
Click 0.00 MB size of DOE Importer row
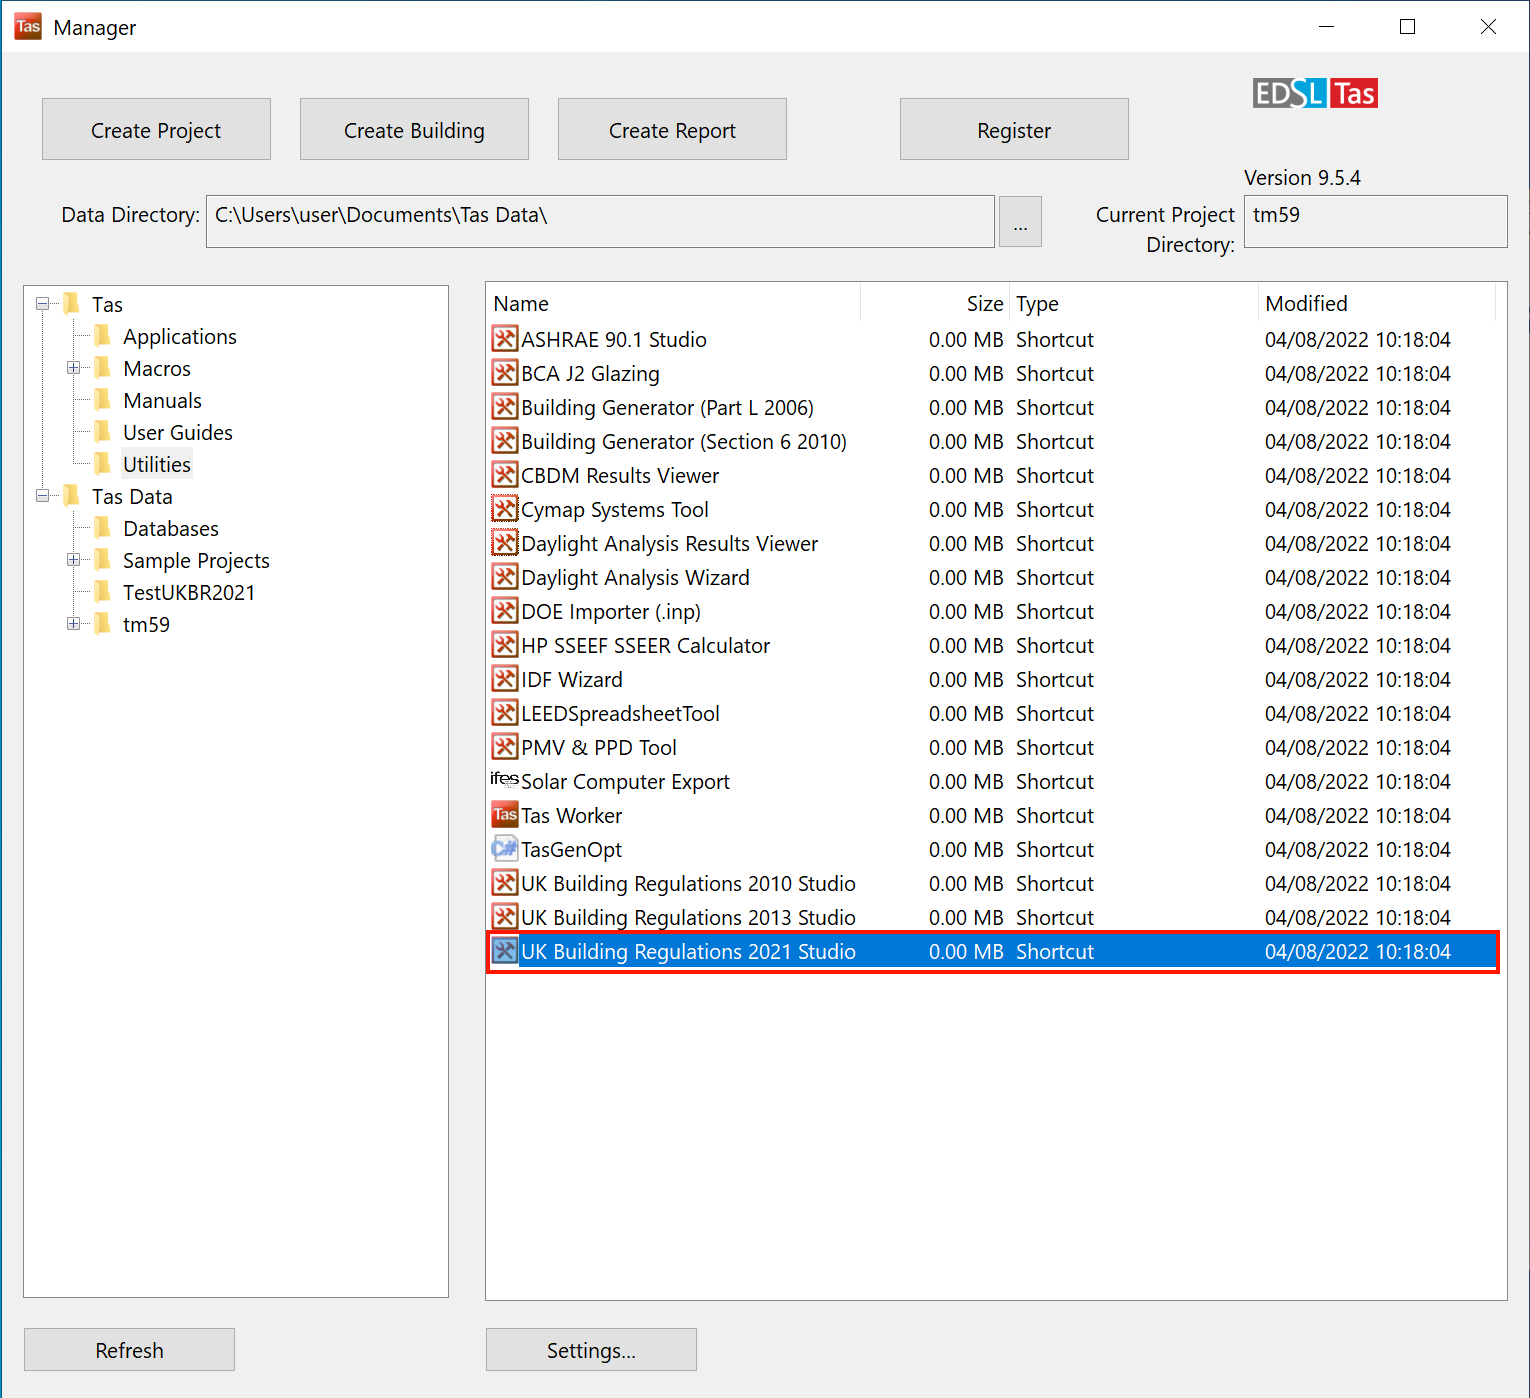click(x=965, y=611)
